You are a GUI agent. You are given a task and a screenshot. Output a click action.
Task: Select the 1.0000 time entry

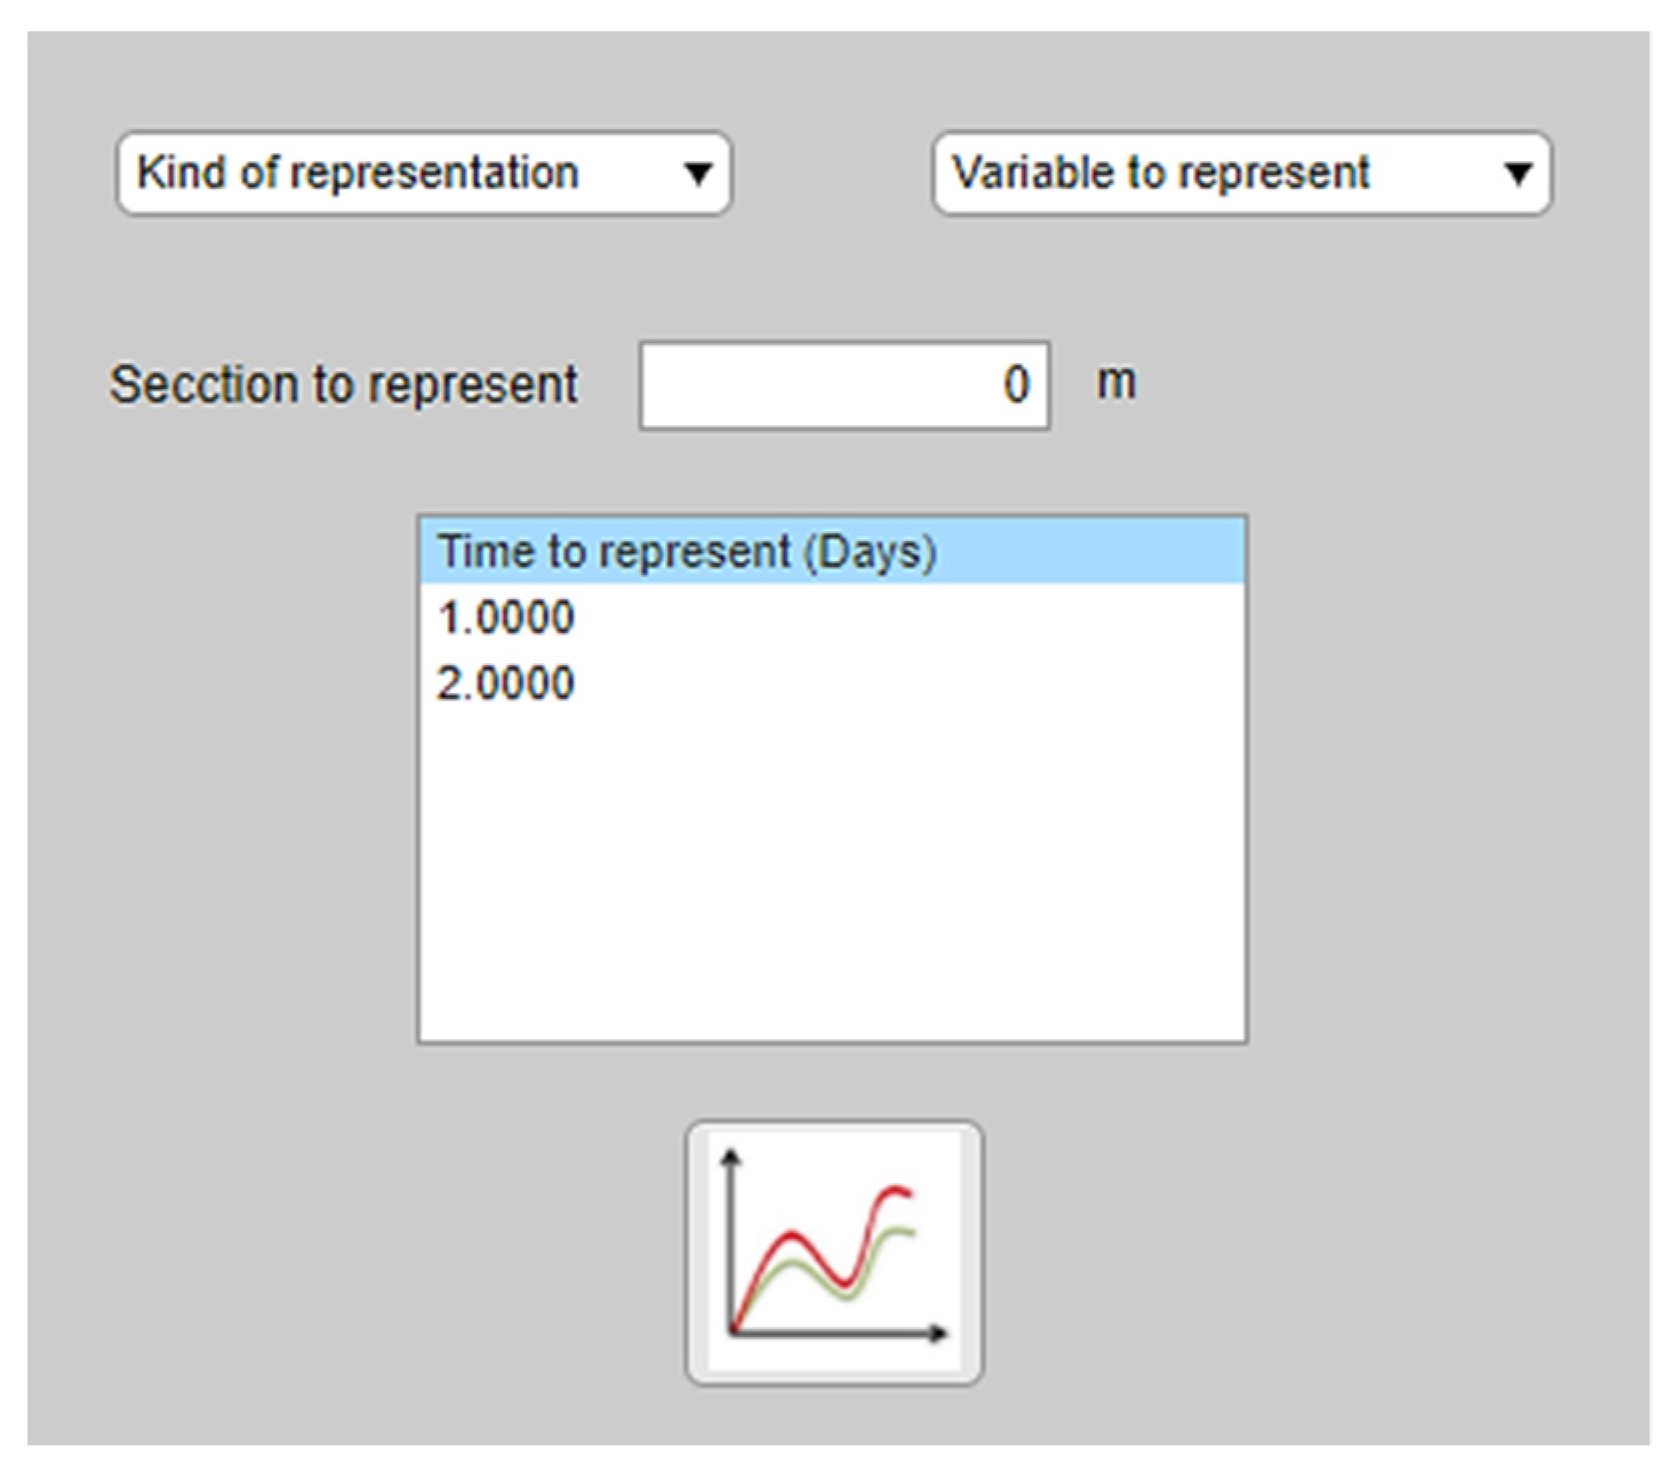pos(506,617)
